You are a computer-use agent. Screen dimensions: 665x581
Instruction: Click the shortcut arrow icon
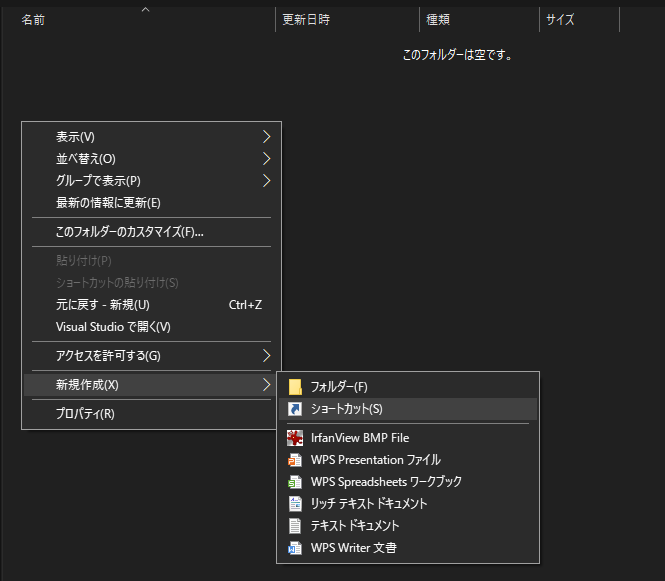[x=295, y=409]
